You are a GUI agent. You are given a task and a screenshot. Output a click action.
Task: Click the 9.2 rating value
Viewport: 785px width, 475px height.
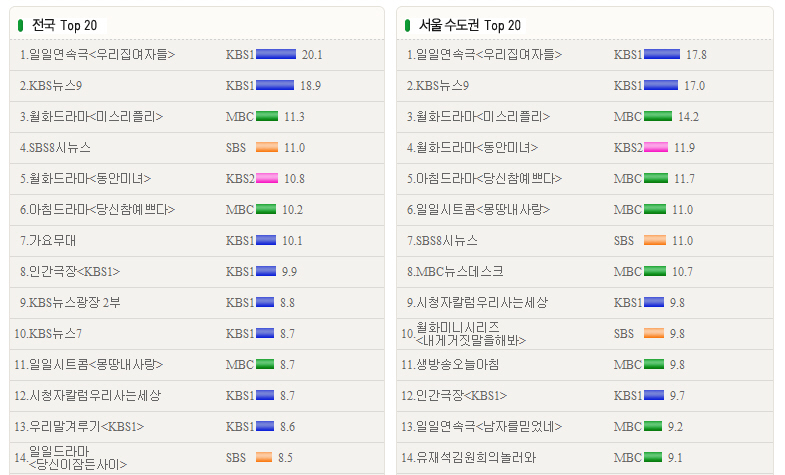(675, 427)
